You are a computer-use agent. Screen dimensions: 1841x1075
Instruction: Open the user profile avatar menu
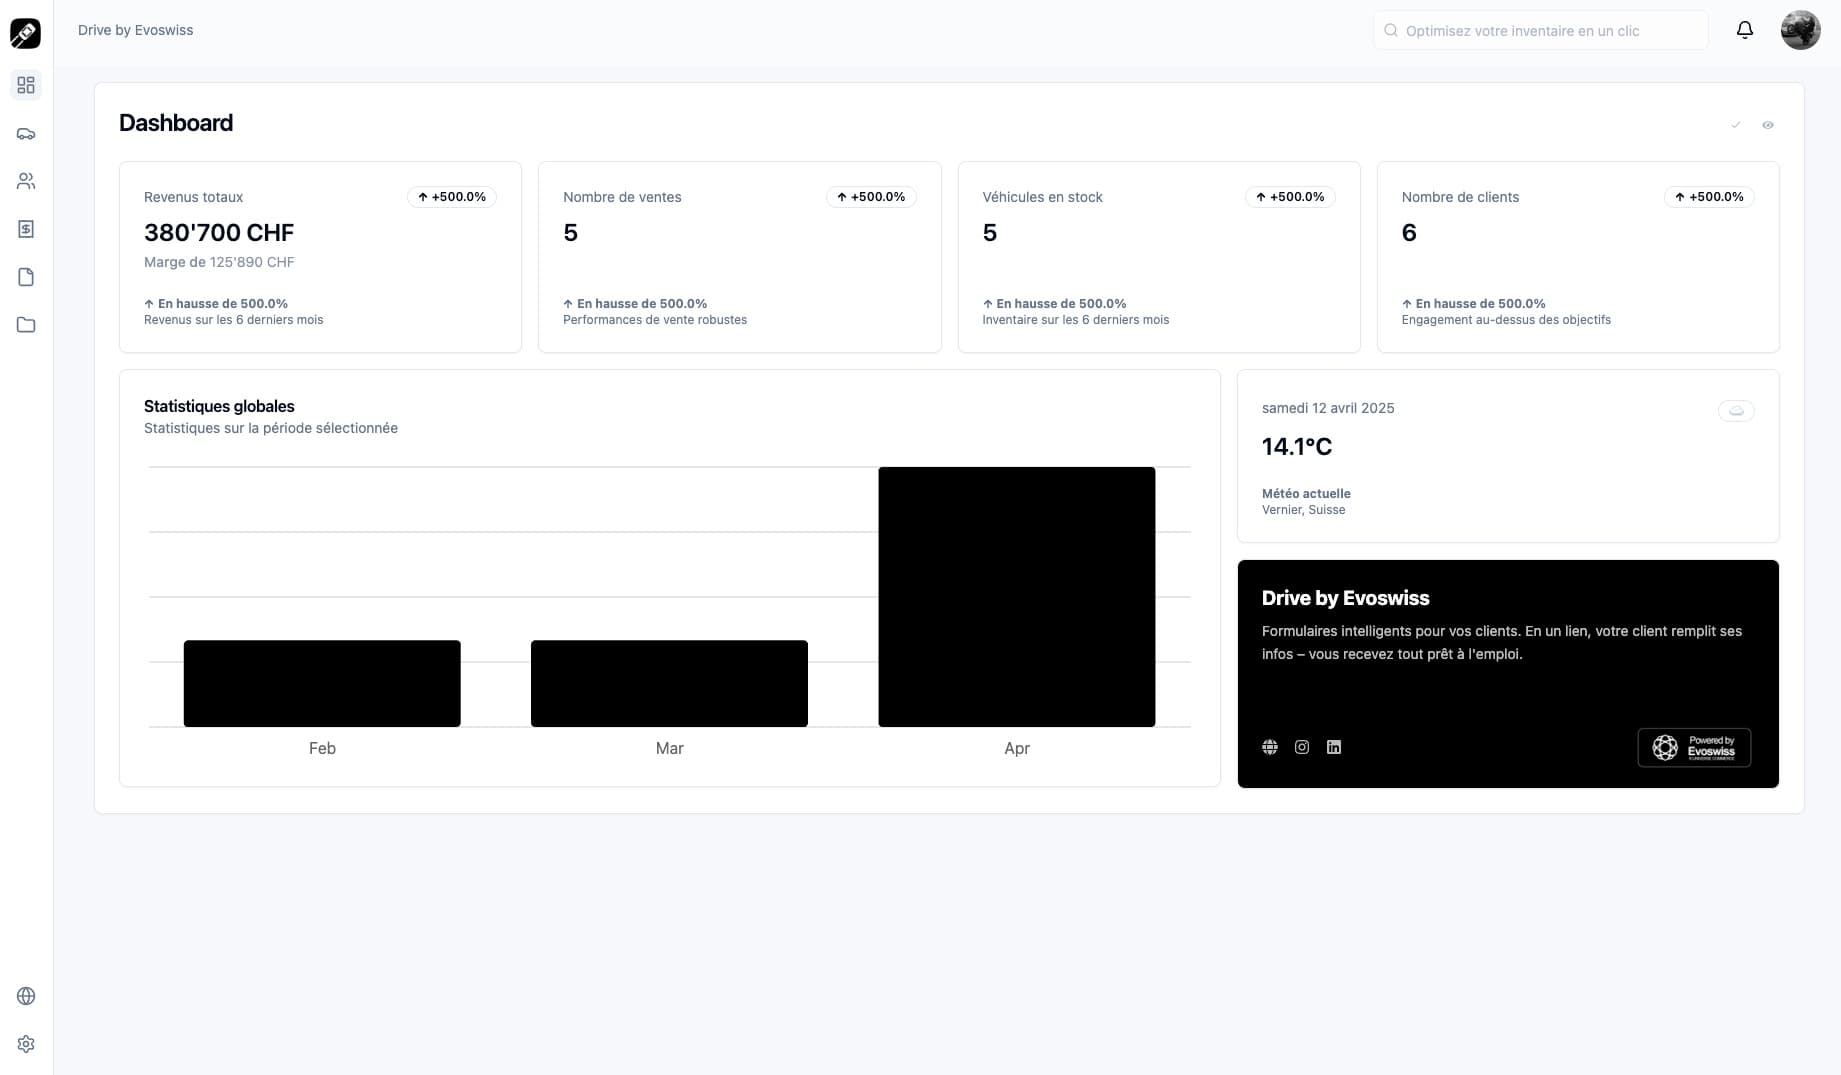click(x=1800, y=30)
